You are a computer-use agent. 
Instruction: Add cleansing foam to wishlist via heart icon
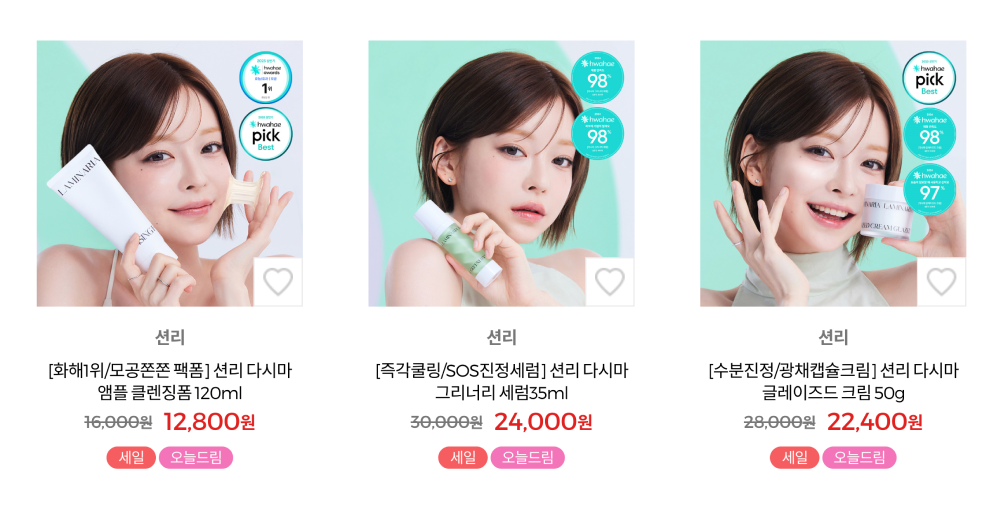pos(278,282)
